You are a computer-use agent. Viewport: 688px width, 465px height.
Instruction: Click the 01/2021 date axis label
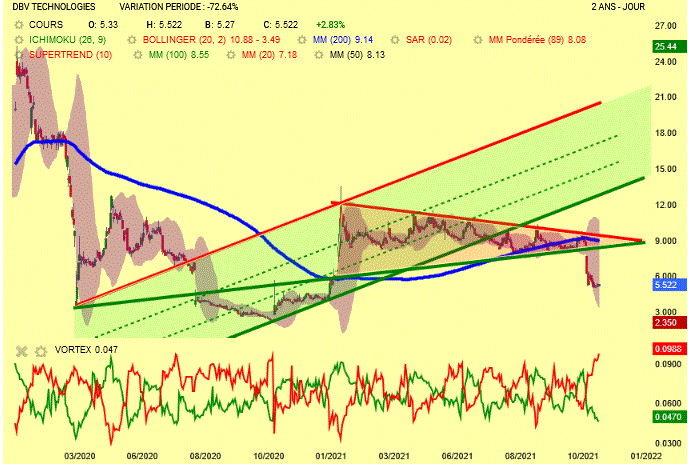pos(331,456)
